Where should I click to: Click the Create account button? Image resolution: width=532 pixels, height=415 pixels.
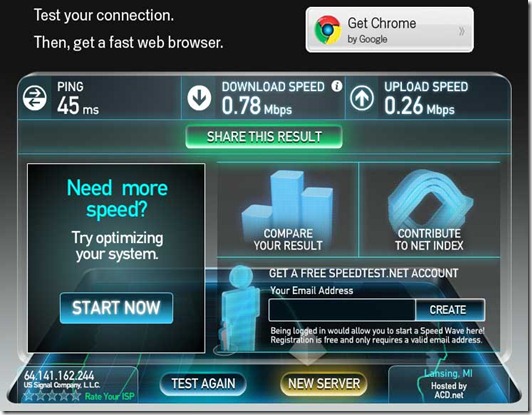[x=449, y=310]
